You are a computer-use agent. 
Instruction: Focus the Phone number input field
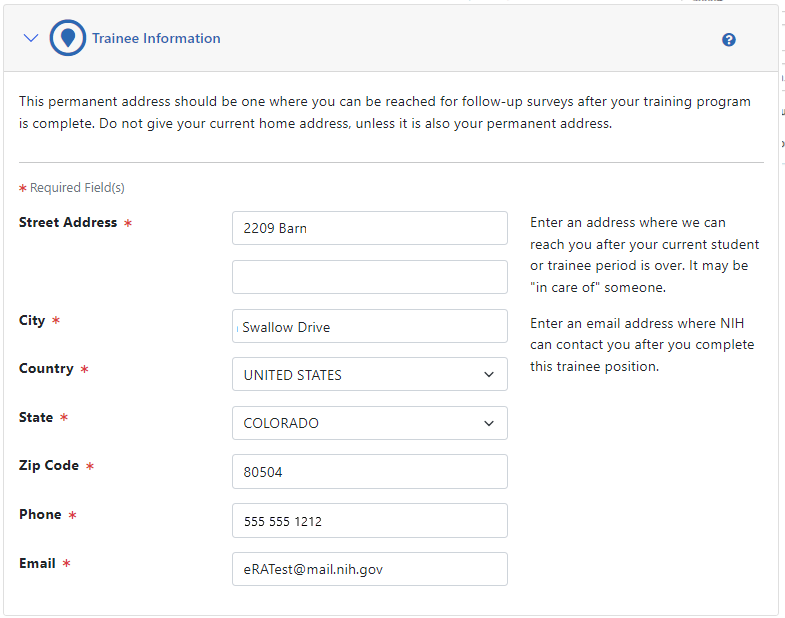(369, 521)
